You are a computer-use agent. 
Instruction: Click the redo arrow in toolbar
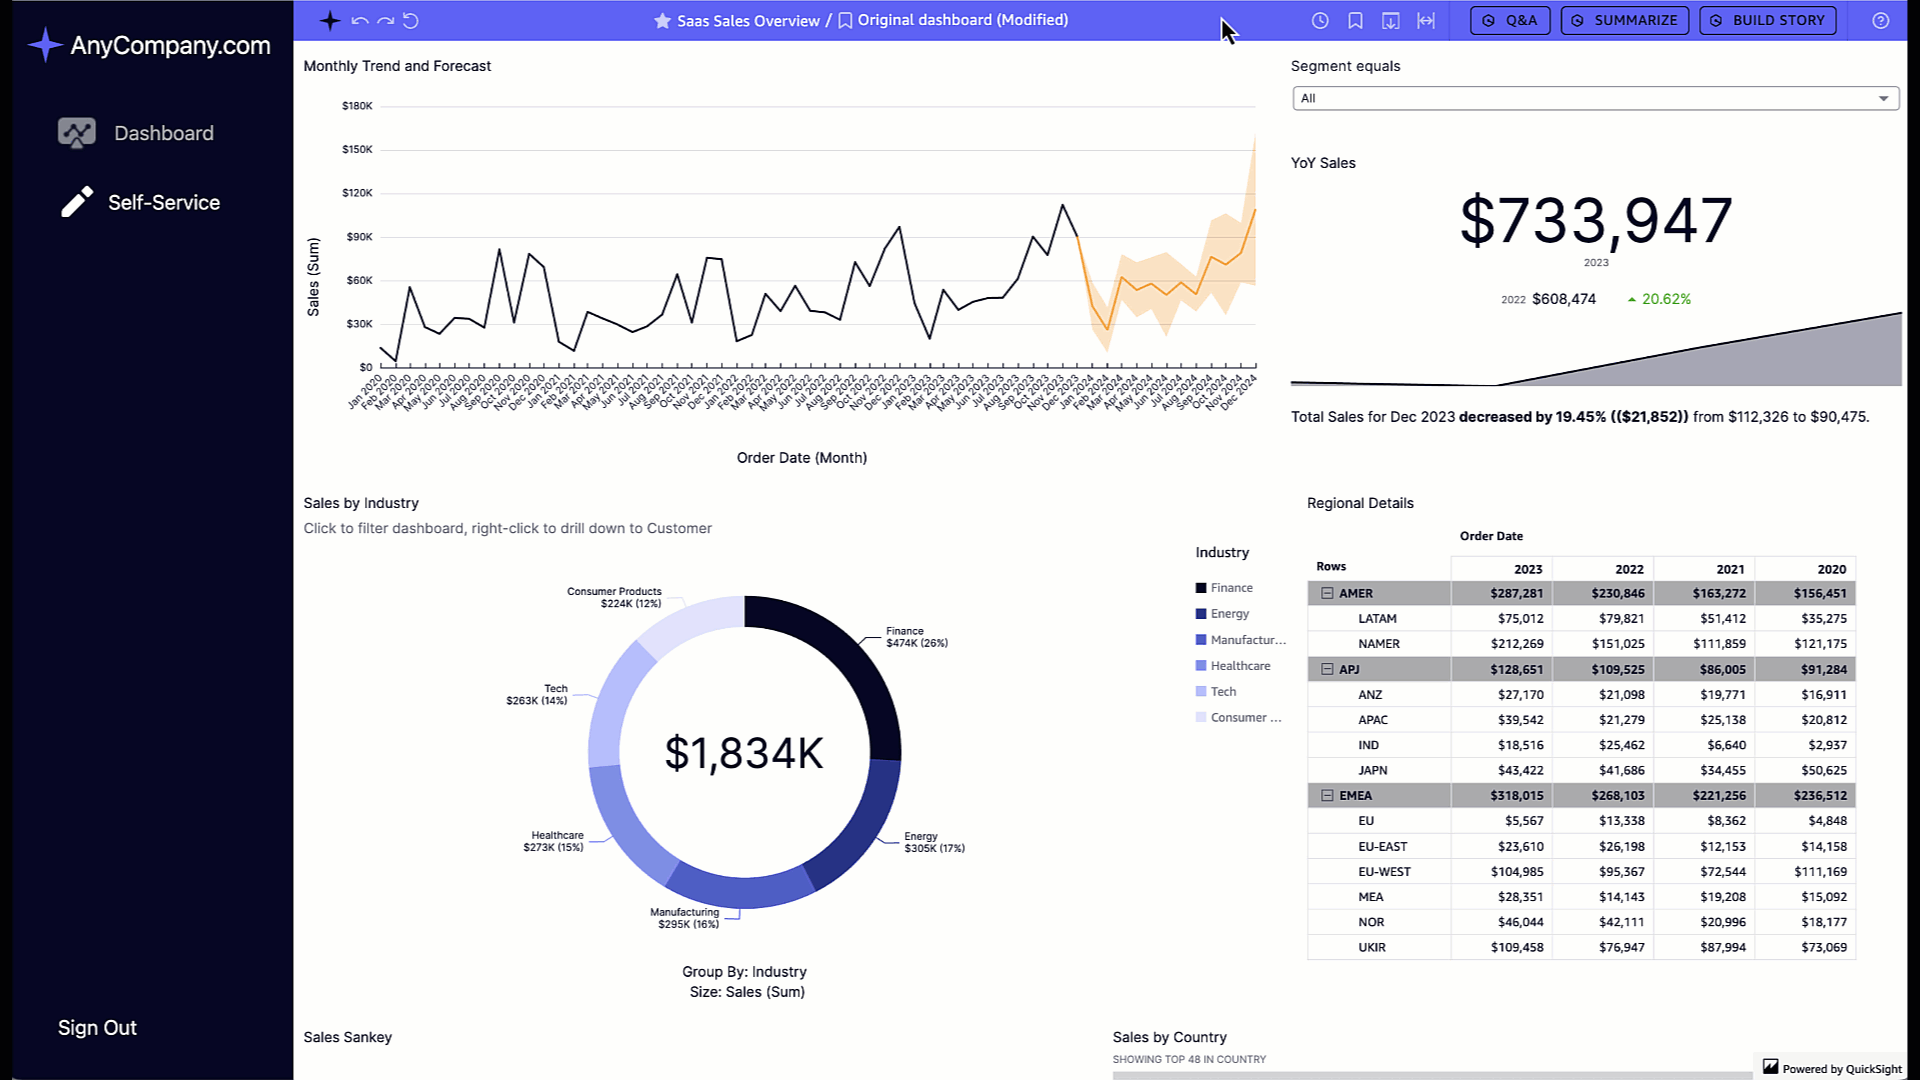point(385,21)
